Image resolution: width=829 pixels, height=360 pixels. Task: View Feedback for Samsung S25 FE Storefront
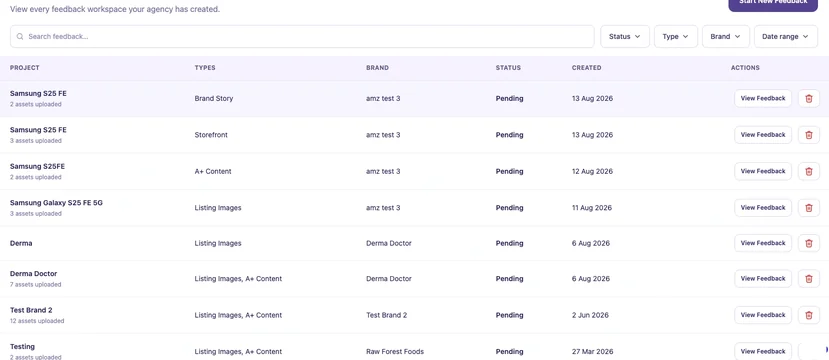763,135
